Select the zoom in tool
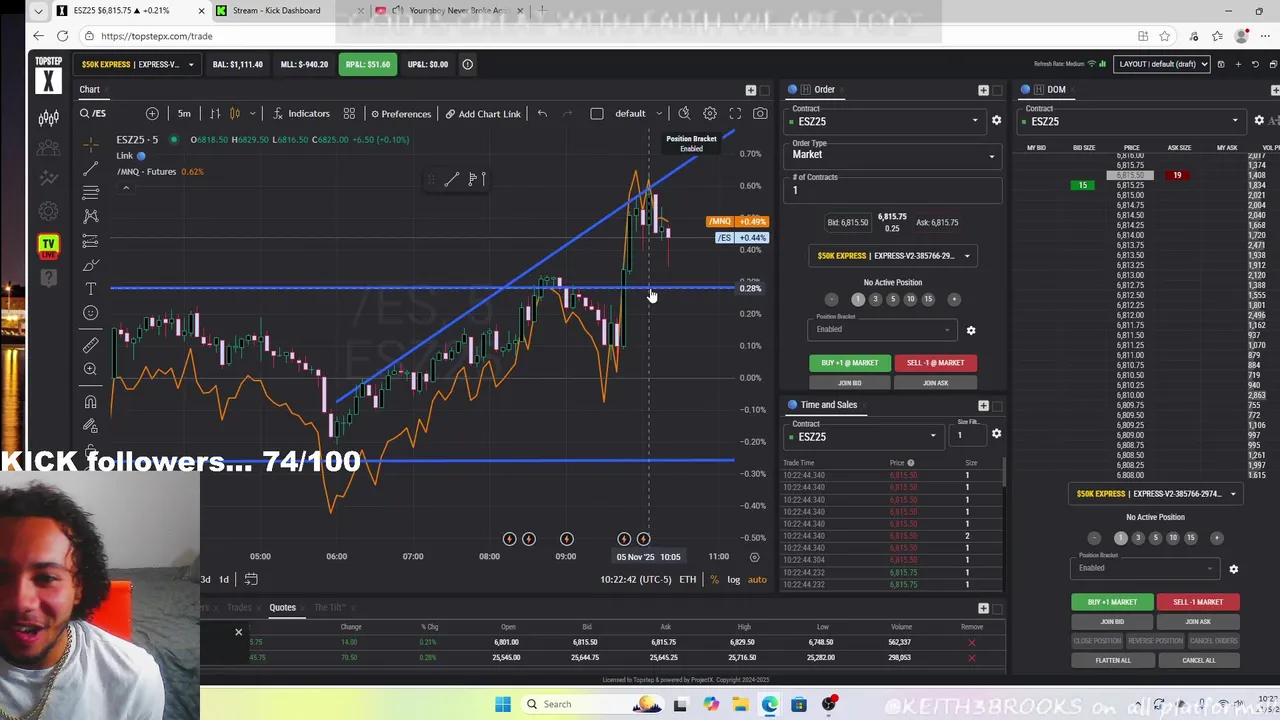 [x=91, y=369]
